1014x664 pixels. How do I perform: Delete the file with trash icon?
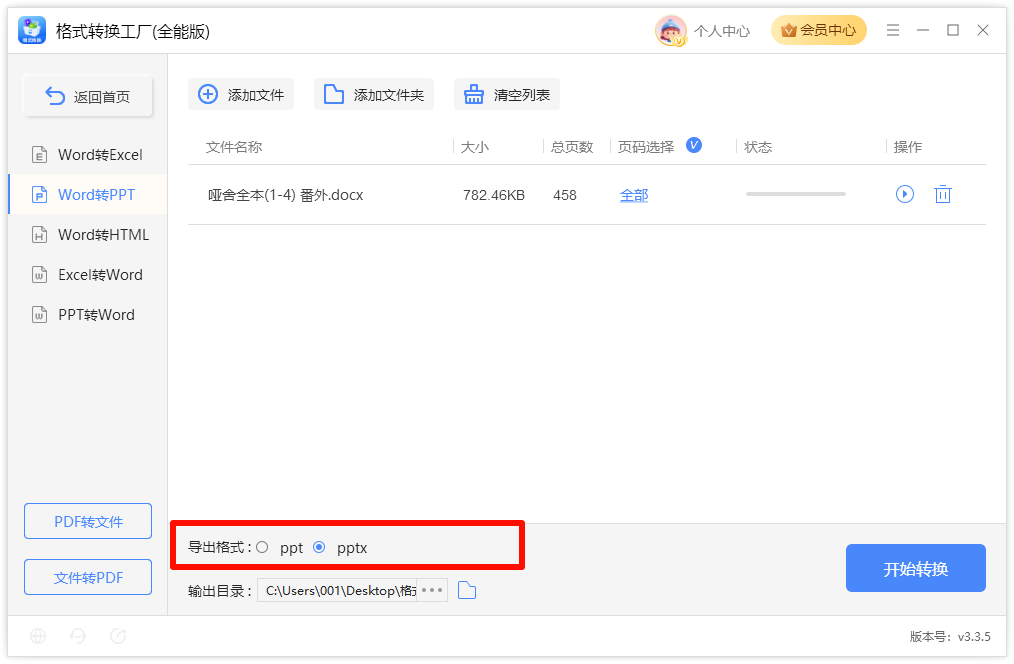[943, 194]
